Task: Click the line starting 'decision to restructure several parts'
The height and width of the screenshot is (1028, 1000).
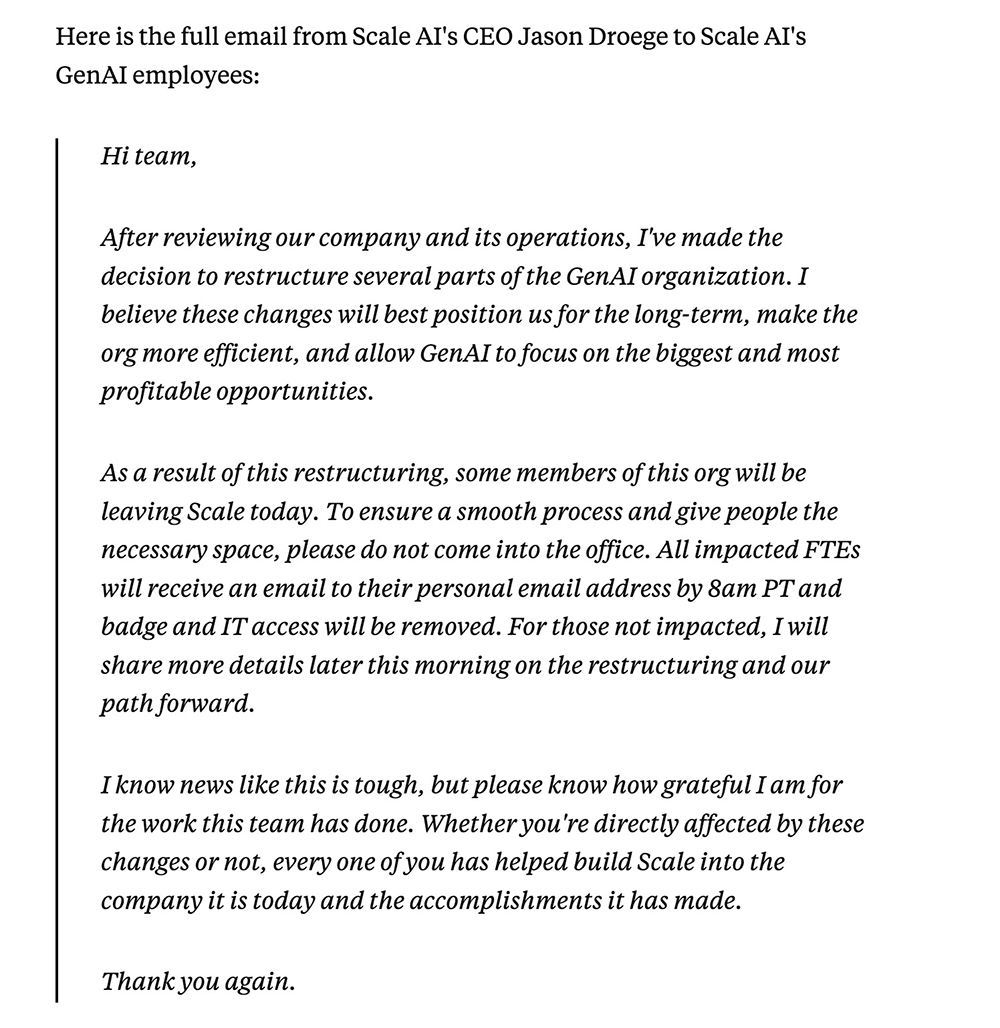Action: pos(454,276)
